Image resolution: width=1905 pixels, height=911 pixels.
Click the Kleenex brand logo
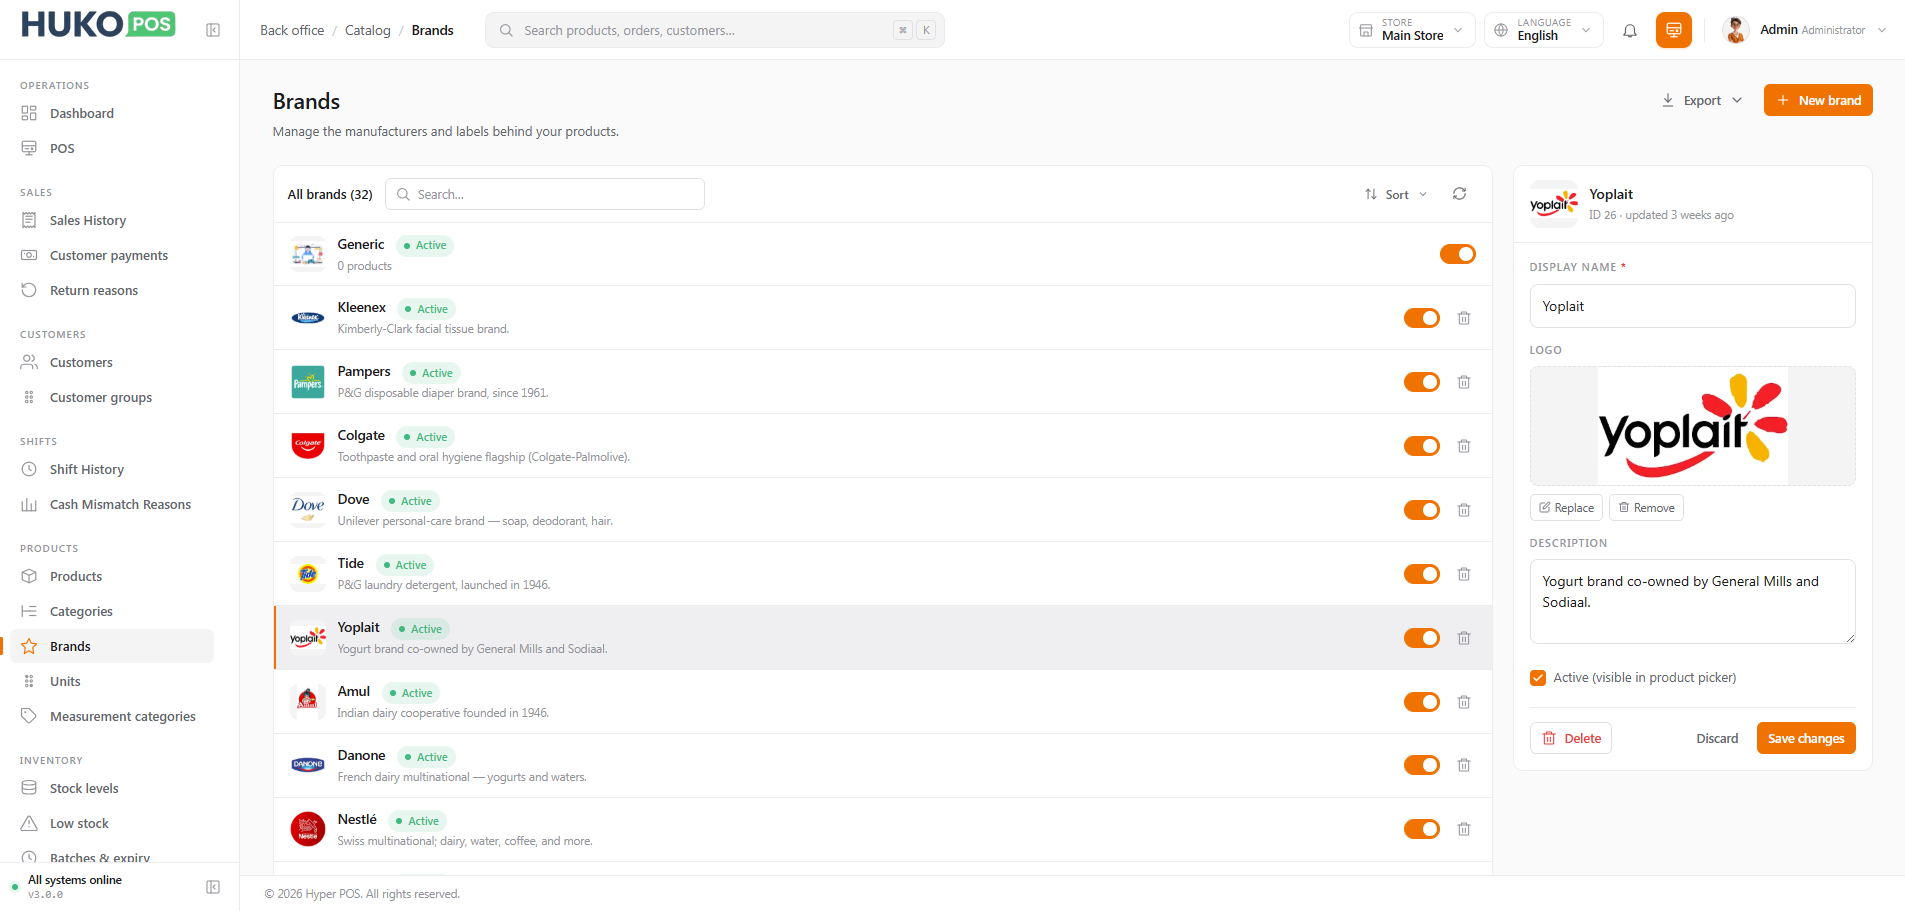pyautogui.click(x=308, y=318)
